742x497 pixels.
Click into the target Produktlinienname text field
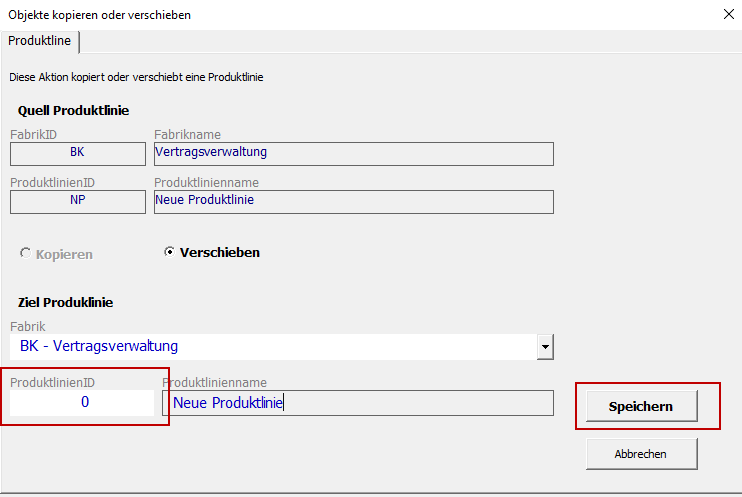click(356, 403)
